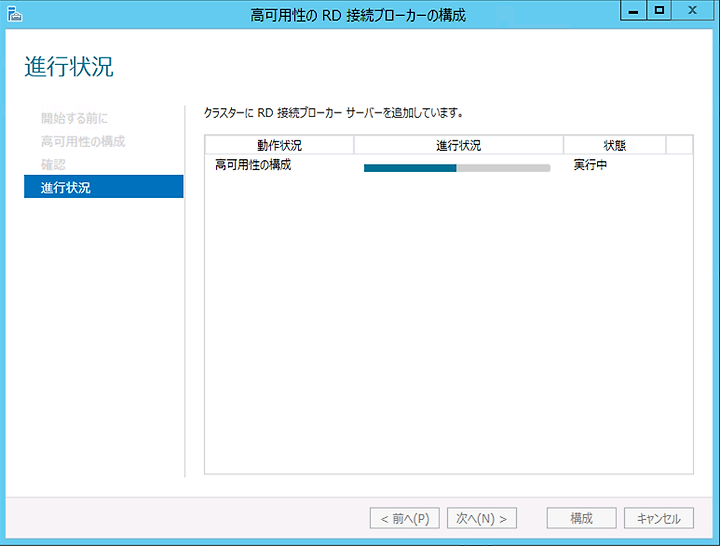Close the wizard window

692,11
